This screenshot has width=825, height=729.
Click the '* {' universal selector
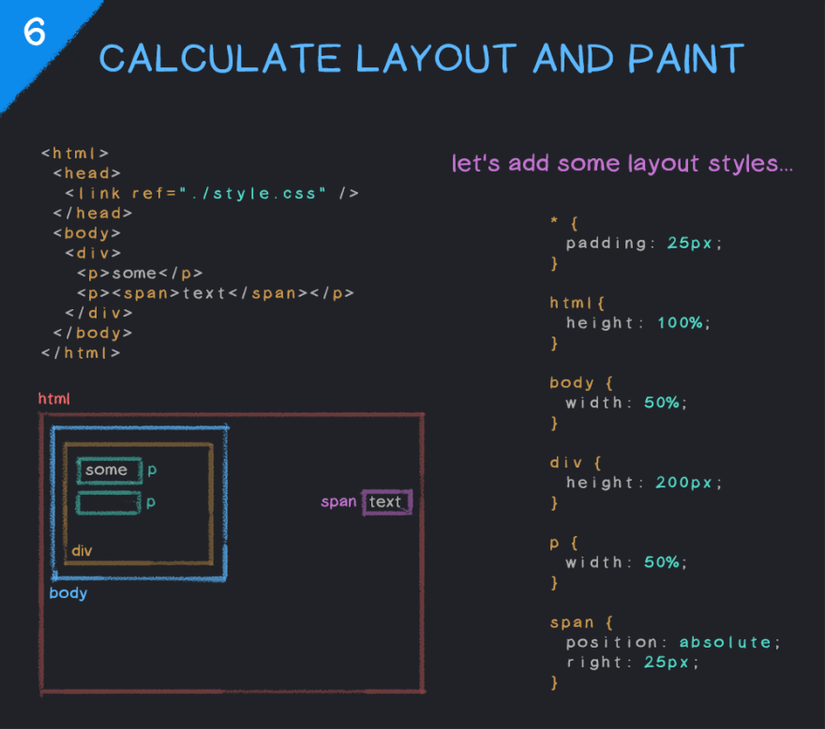point(565,223)
